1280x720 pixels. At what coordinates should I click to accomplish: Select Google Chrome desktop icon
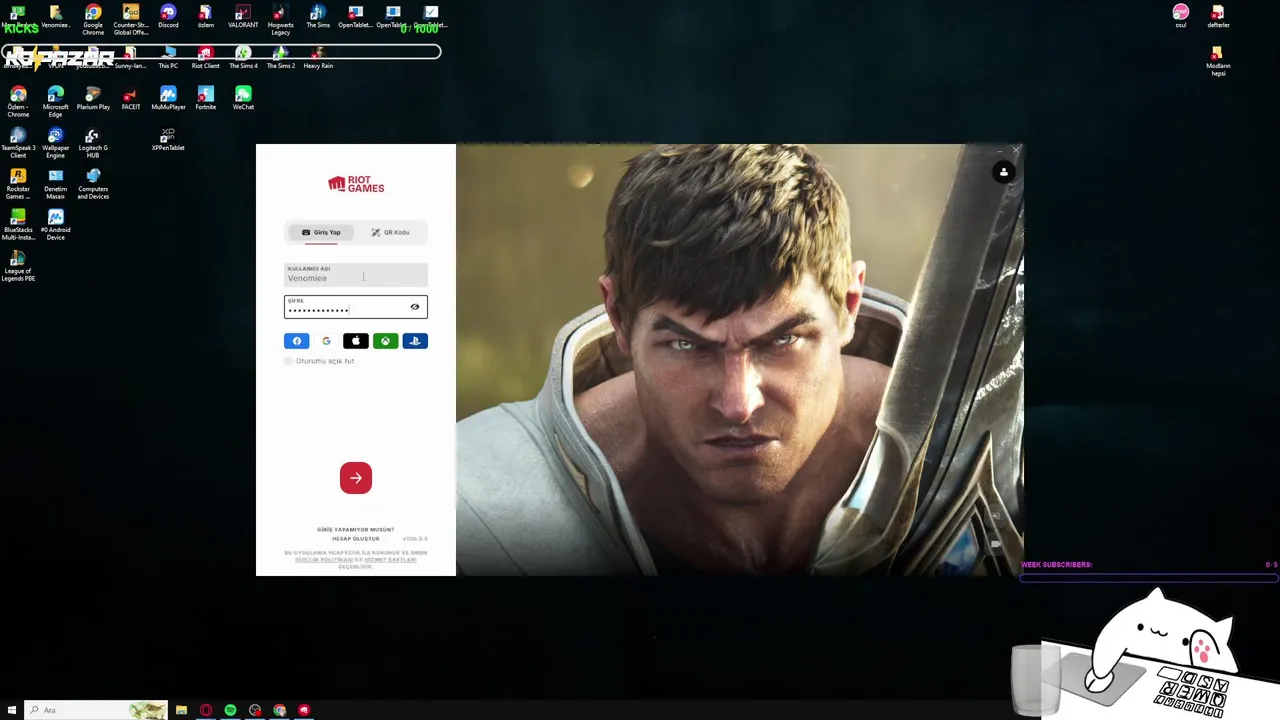click(x=93, y=19)
